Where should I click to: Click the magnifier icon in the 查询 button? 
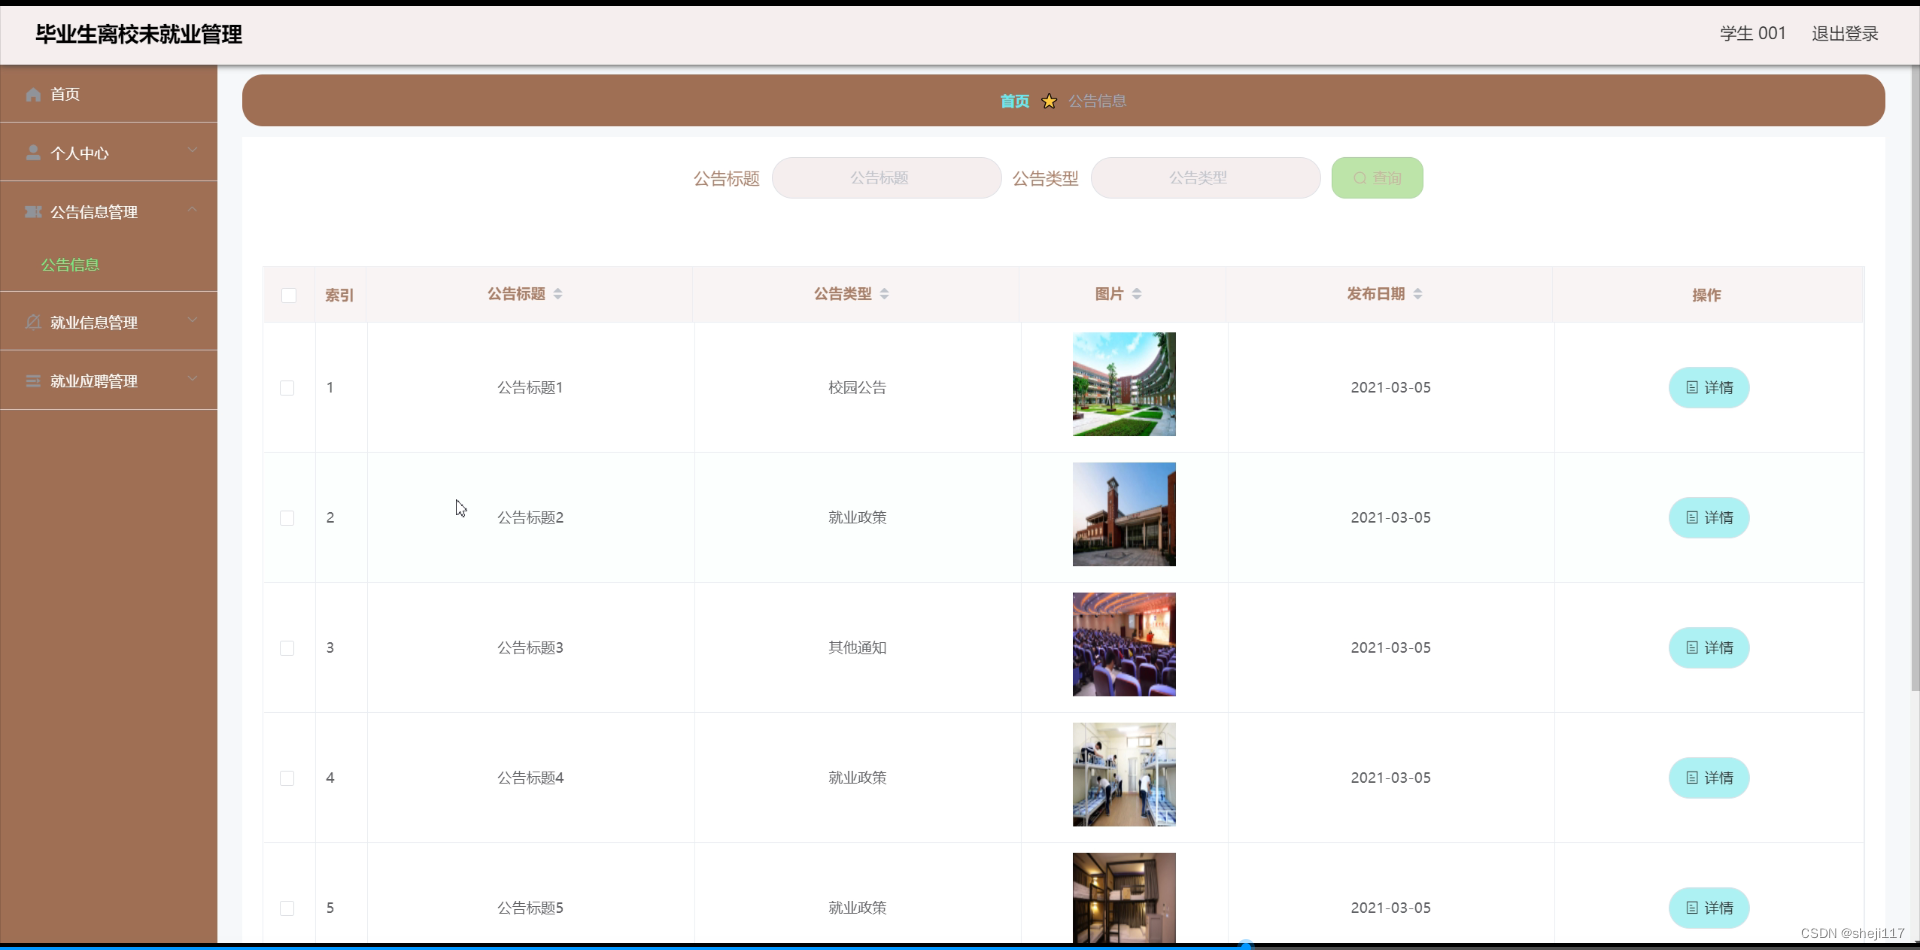[1358, 178]
